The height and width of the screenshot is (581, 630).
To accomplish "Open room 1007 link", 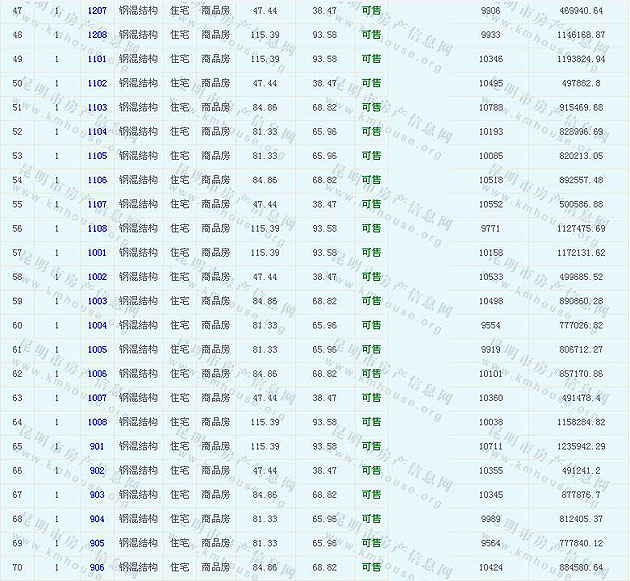I will pos(97,398).
